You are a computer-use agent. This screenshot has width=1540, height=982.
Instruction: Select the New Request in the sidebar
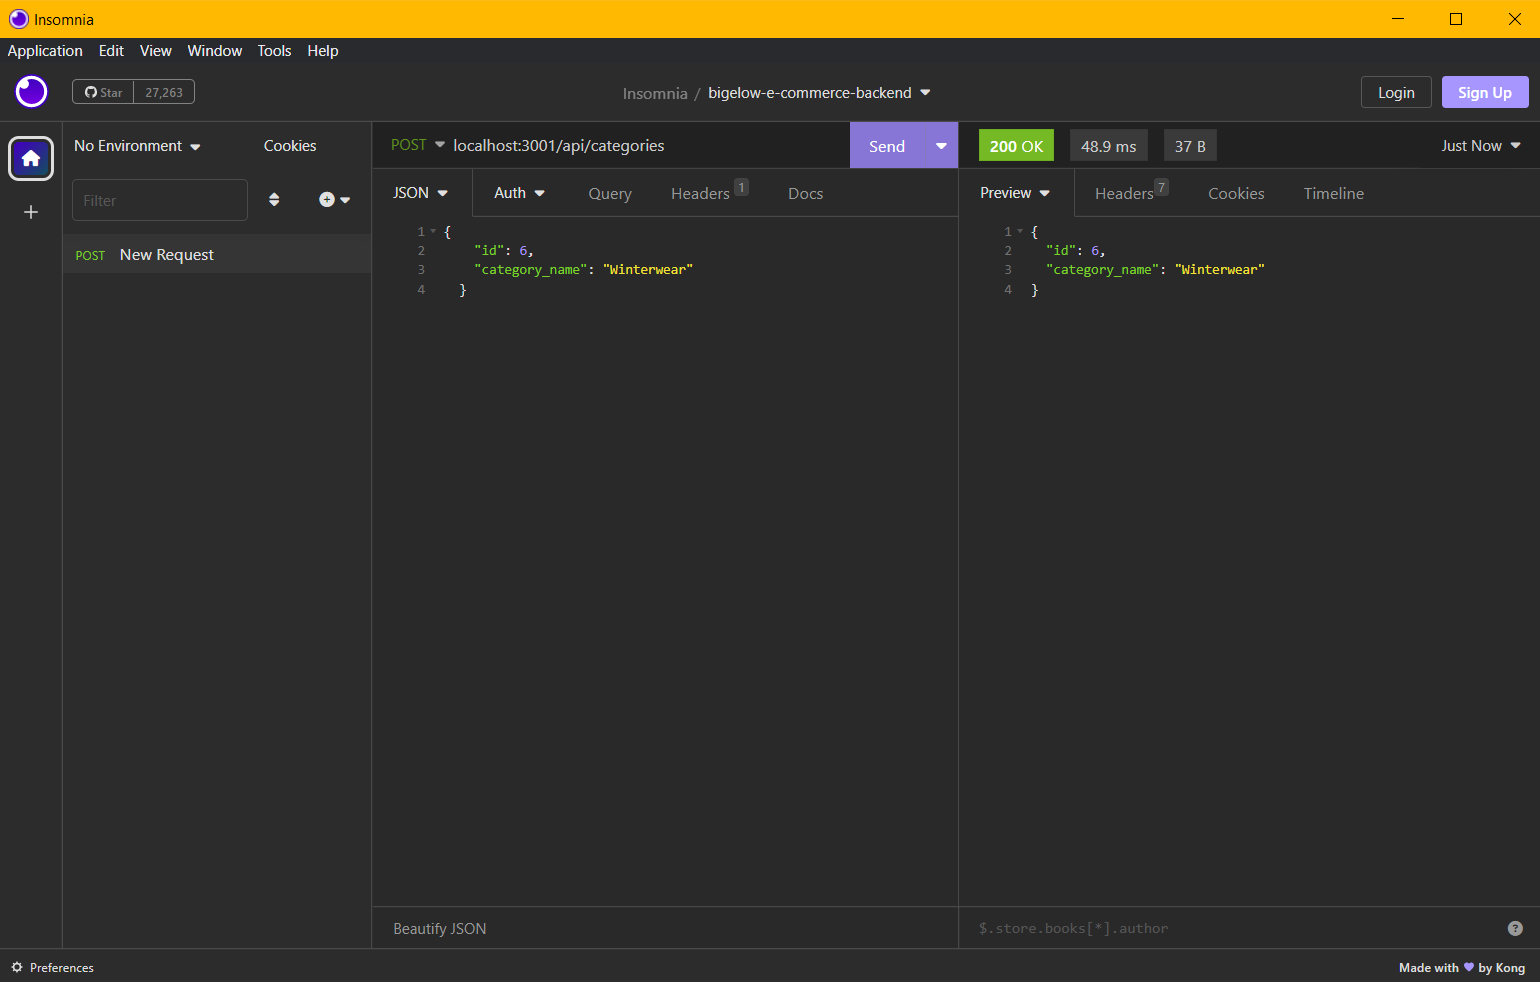pos(166,254)
